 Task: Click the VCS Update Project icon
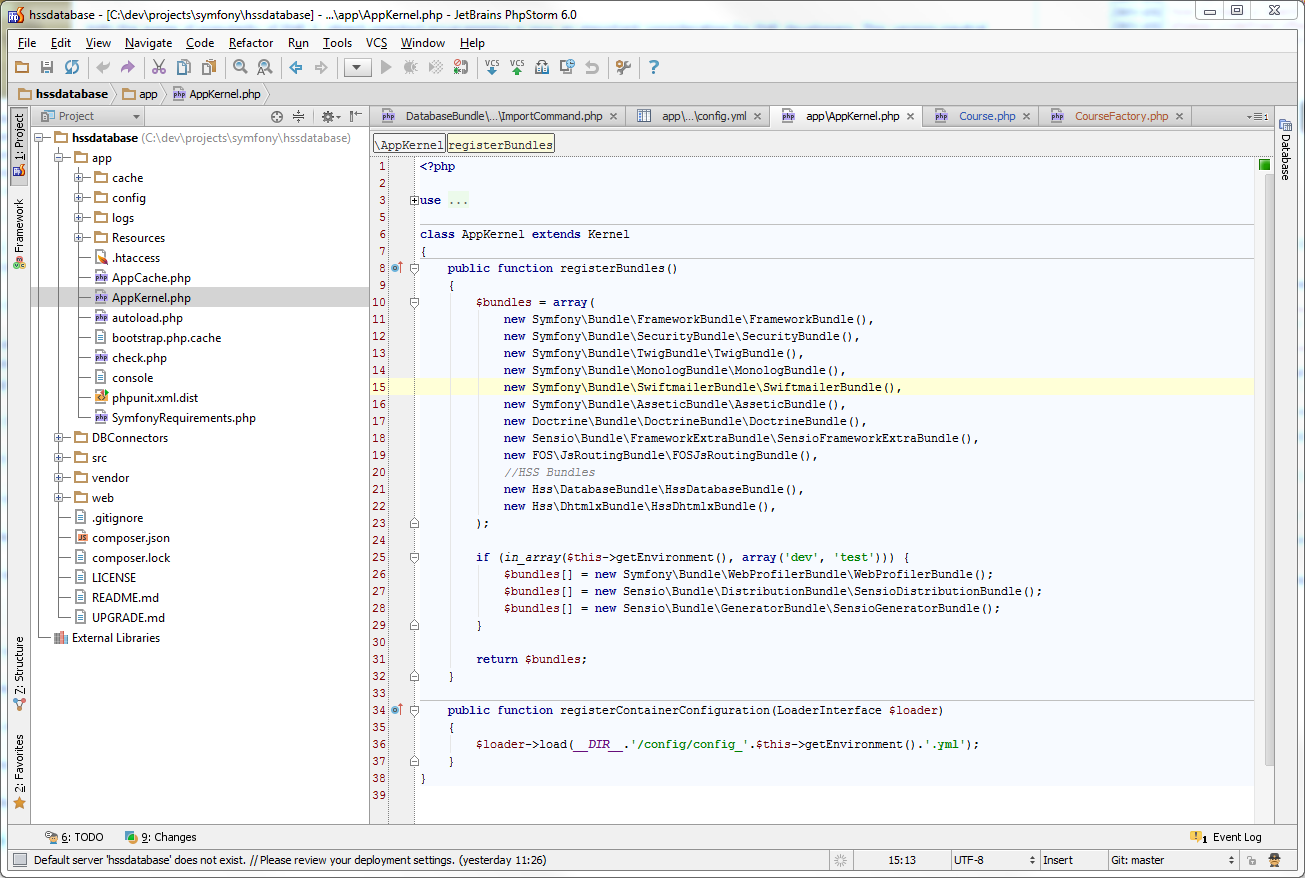click(x=492, y=67)
